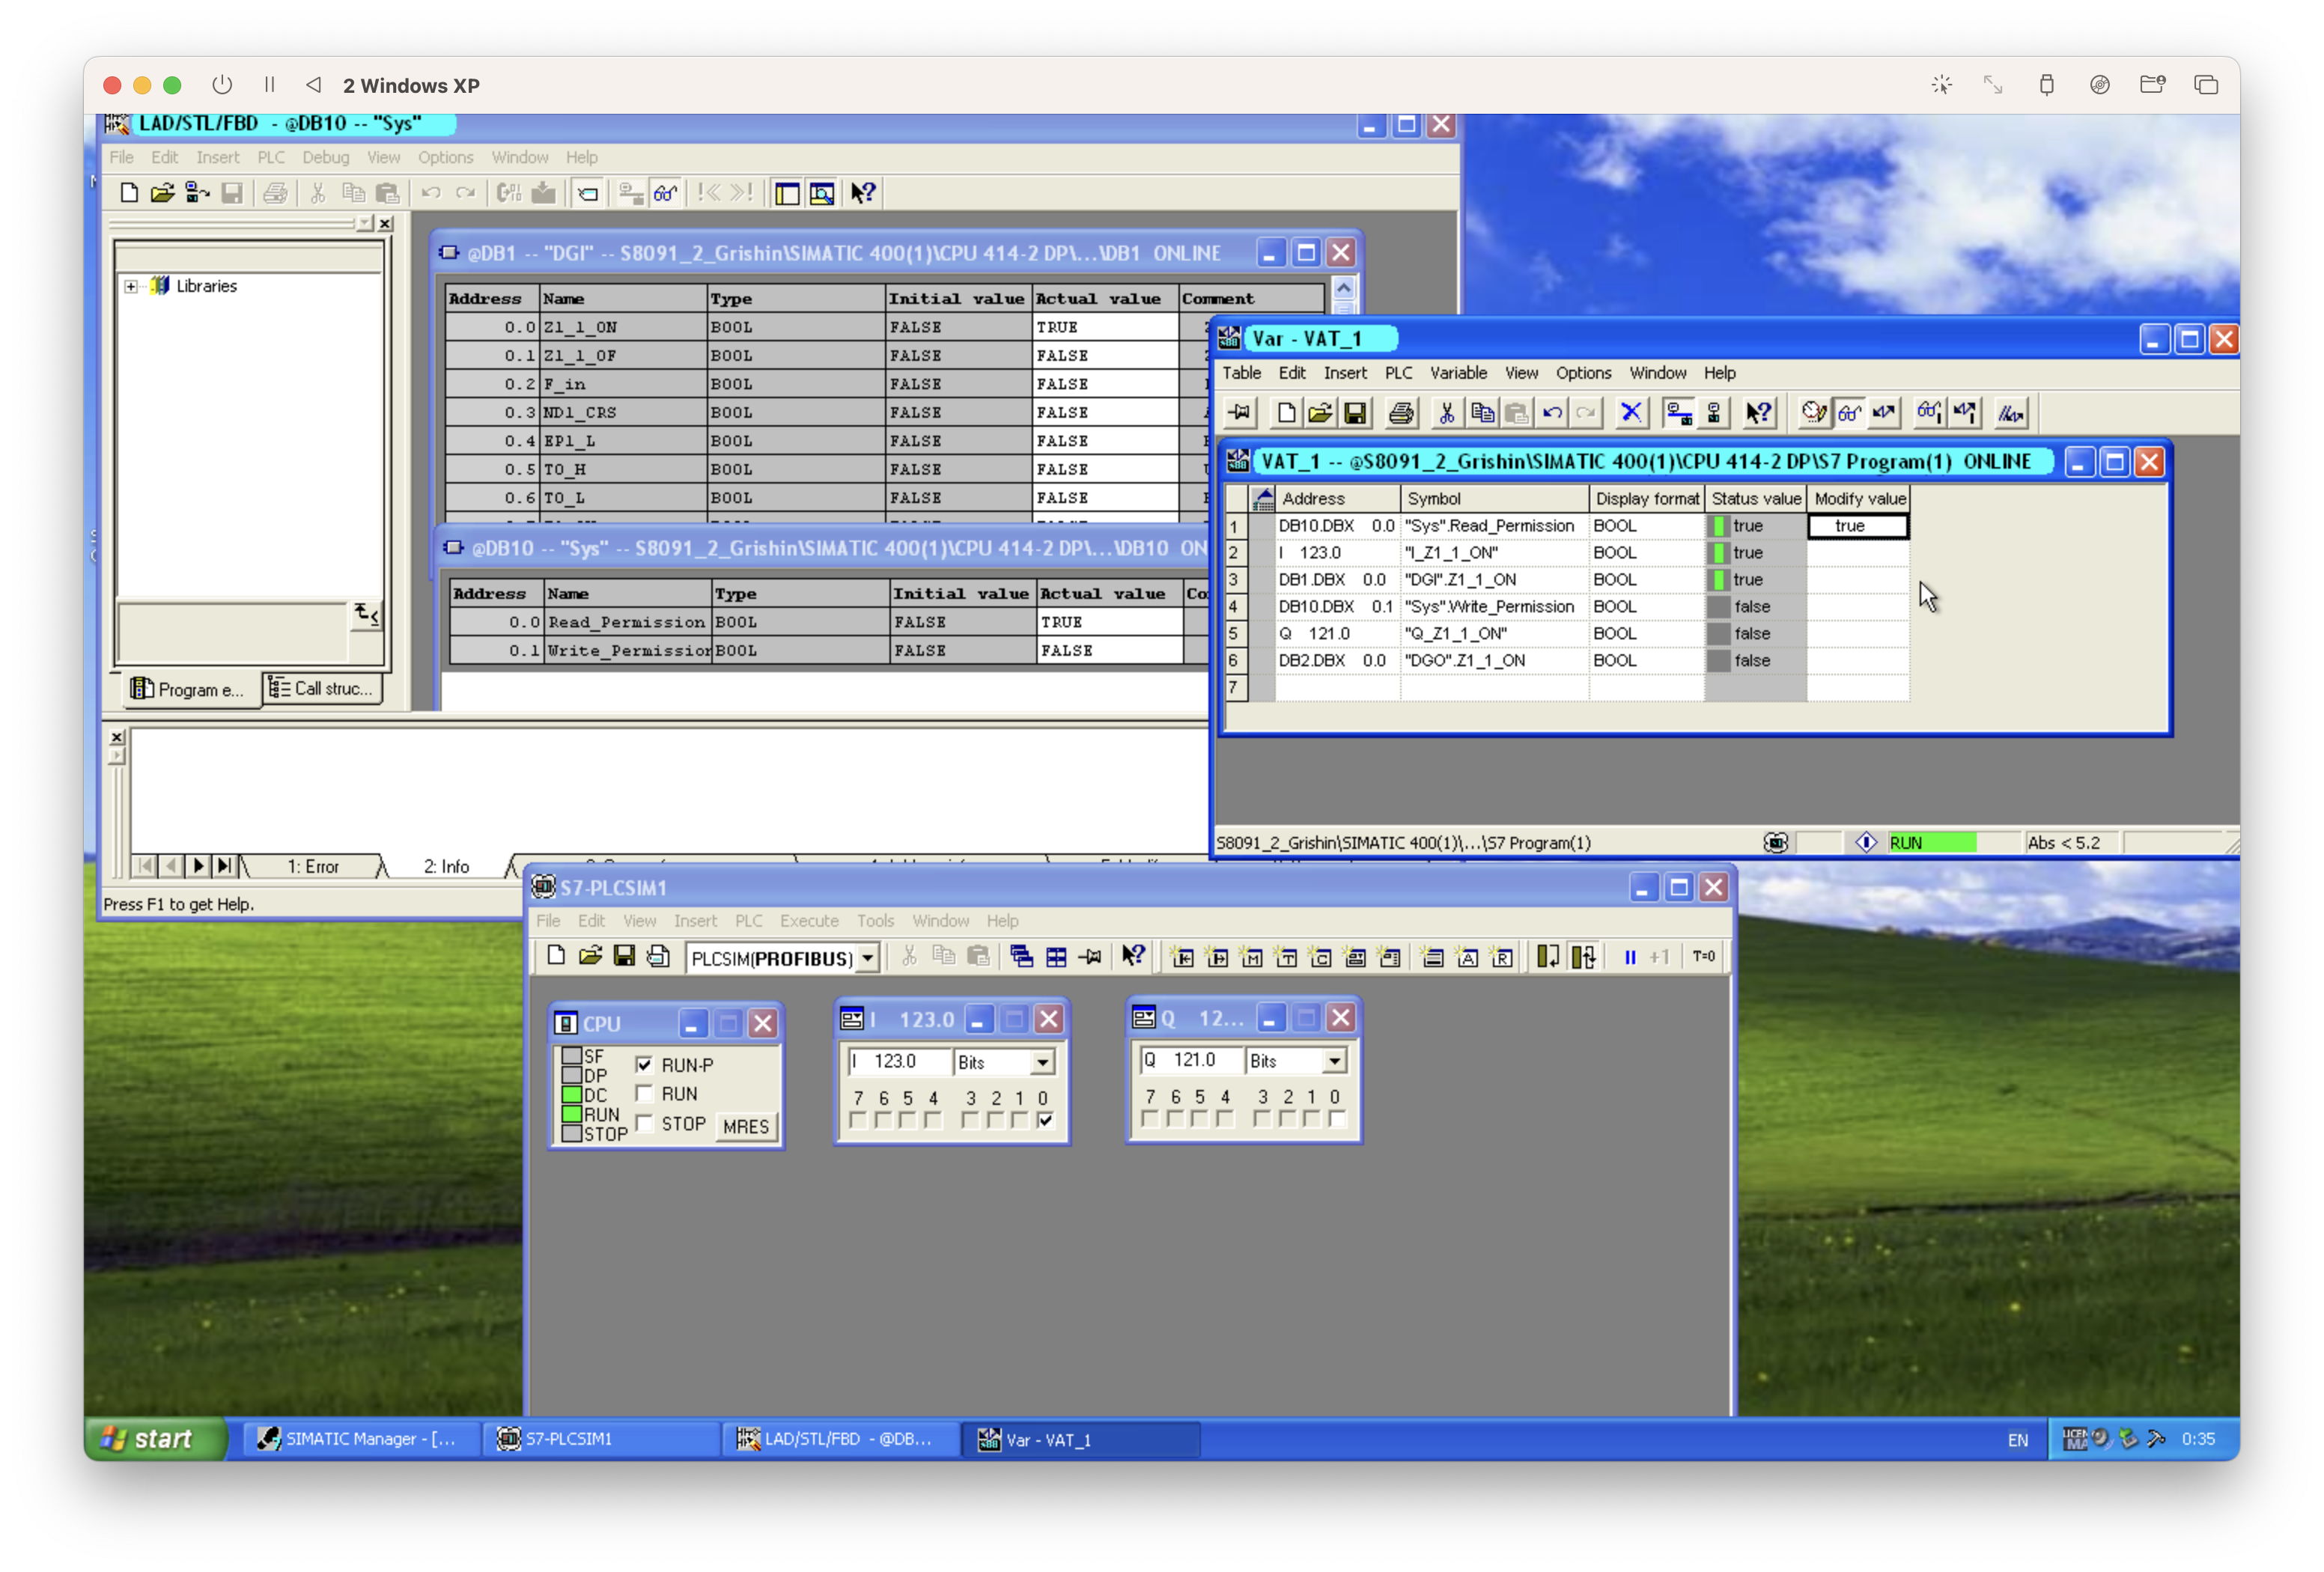2324x1572 pixels.
Task: Click the Download icon in LAD/STL/FBD toolbar
Action: click(x=543, y=193)
